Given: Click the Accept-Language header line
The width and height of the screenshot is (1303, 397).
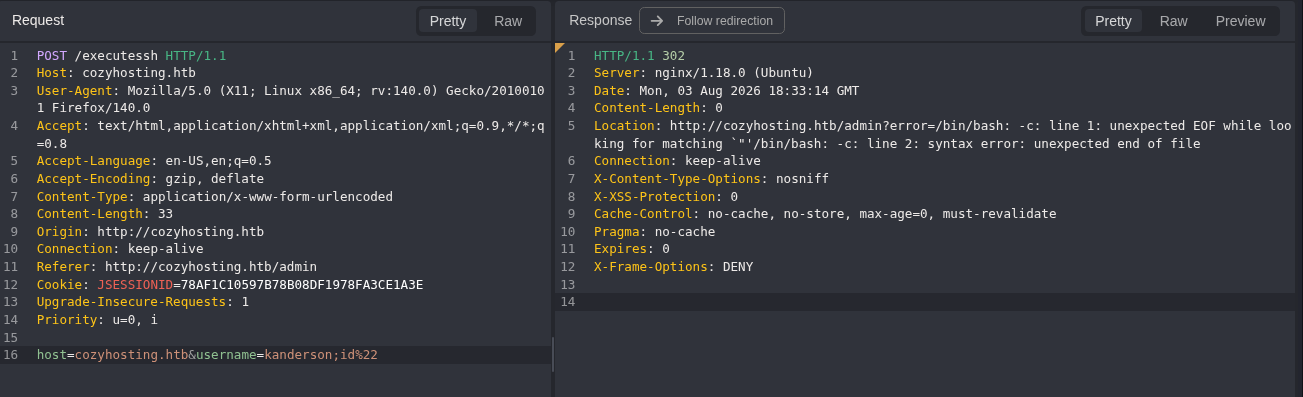Looking at the screenshot, I should coord(154,161).
